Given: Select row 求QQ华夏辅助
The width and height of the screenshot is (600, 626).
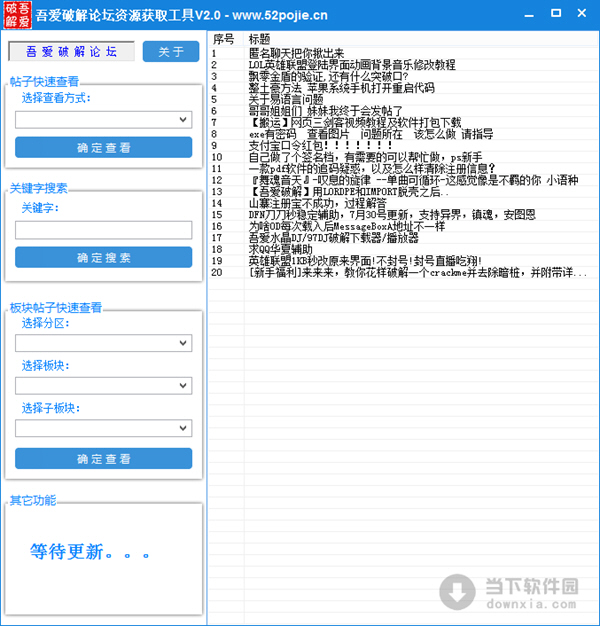Looking at the screenshot, I should click(403, 250).
